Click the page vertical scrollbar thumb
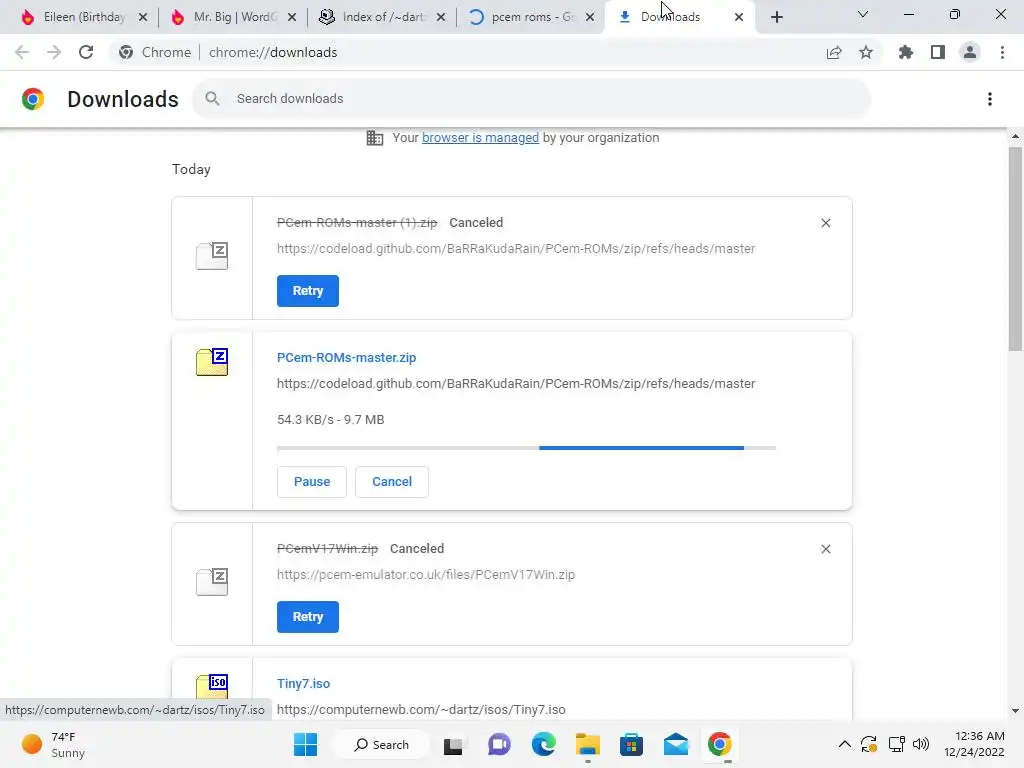1024x768 pixels. 1015,249
